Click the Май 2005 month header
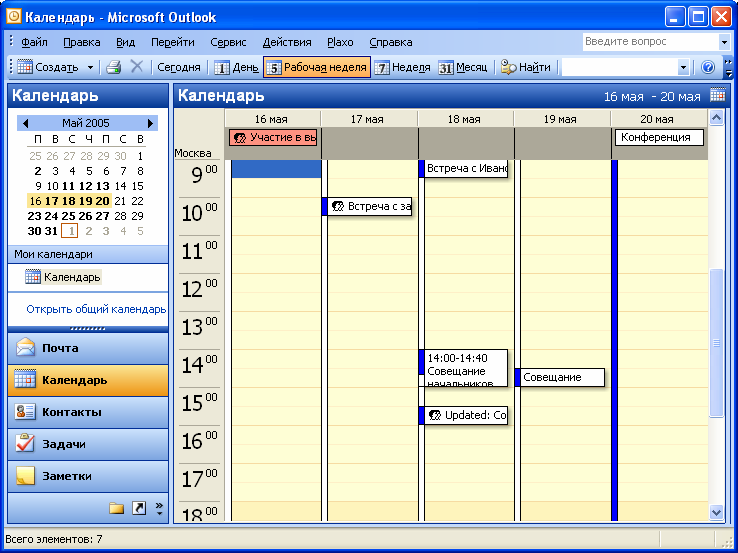738x553 pixels. click(x=86, y=123)
